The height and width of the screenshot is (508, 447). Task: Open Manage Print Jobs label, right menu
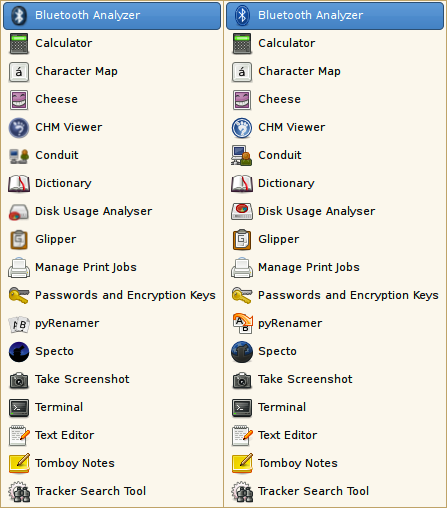pyautogui.click(x=309, y=268)
